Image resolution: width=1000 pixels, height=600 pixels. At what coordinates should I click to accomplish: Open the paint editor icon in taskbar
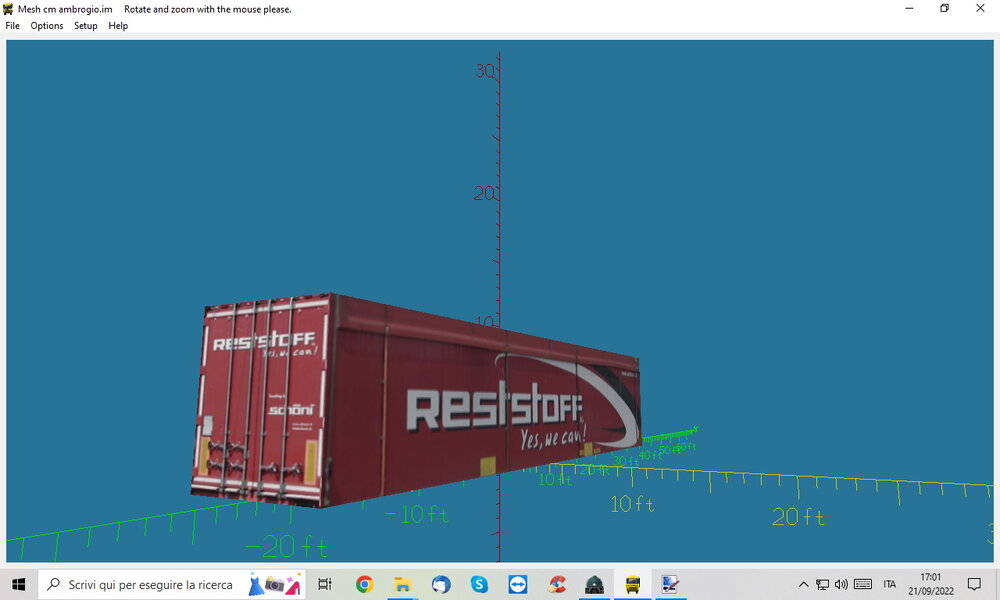pyautogui.click(x=670, y=584)
